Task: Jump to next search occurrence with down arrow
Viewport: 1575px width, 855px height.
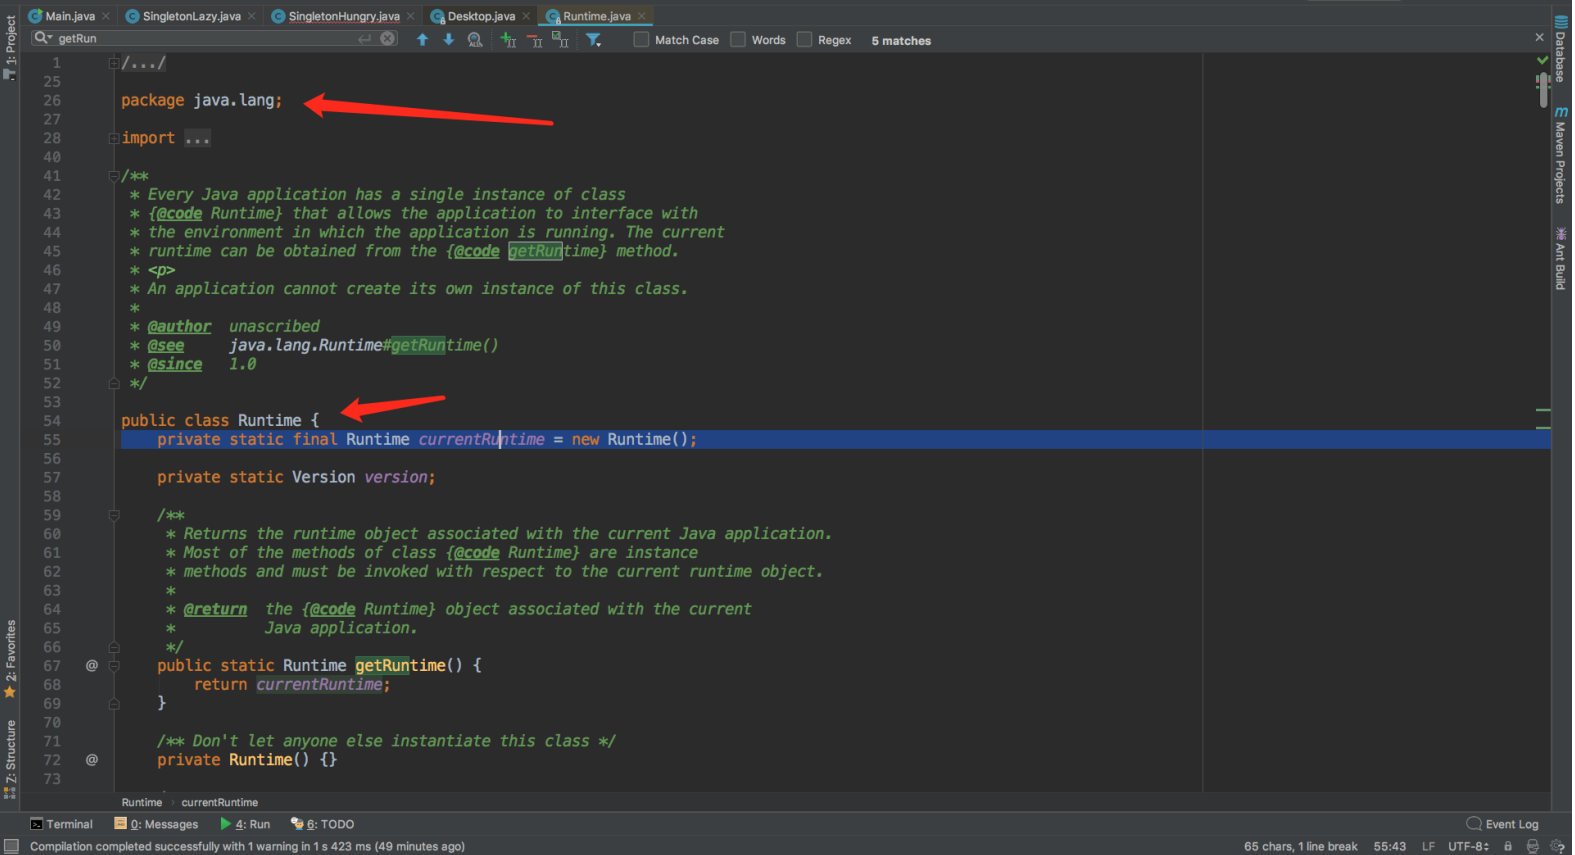Action: pyautogui.click(x=449, y=40)
